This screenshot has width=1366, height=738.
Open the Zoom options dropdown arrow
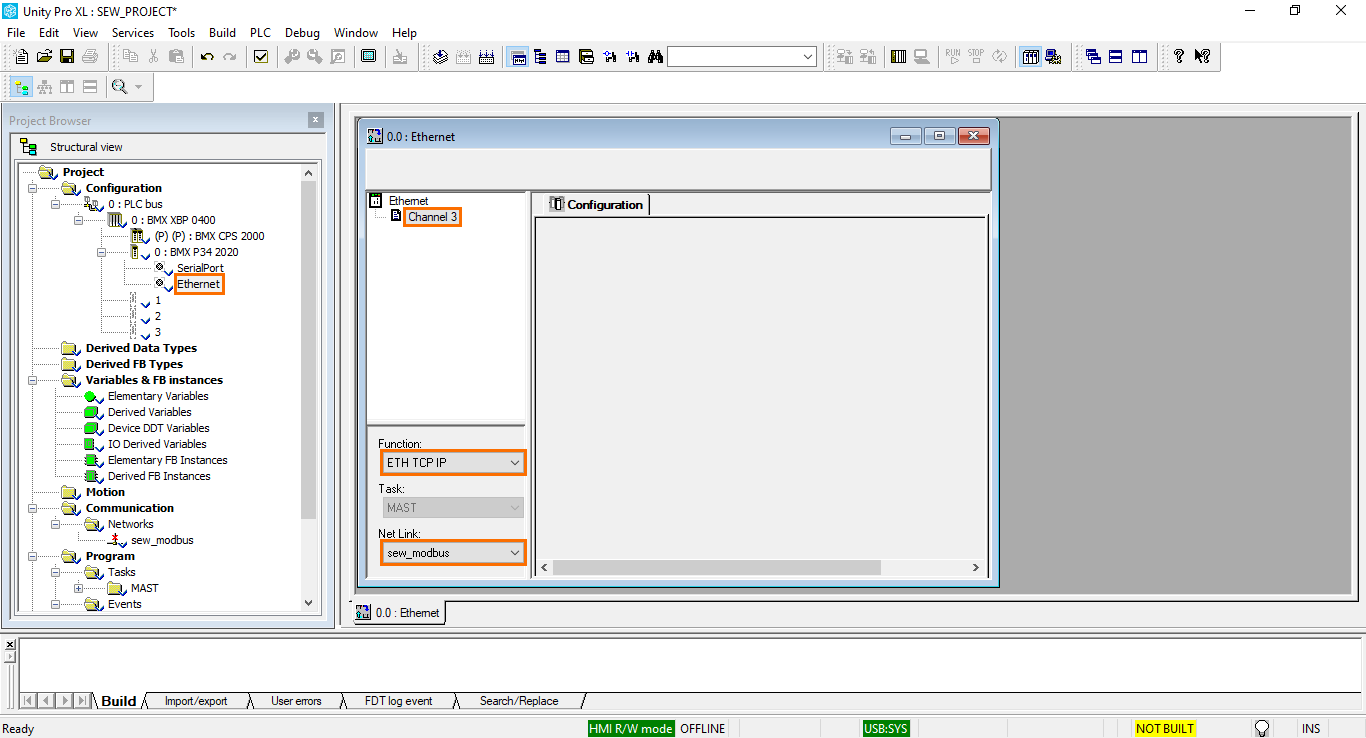tap(138, 87)
